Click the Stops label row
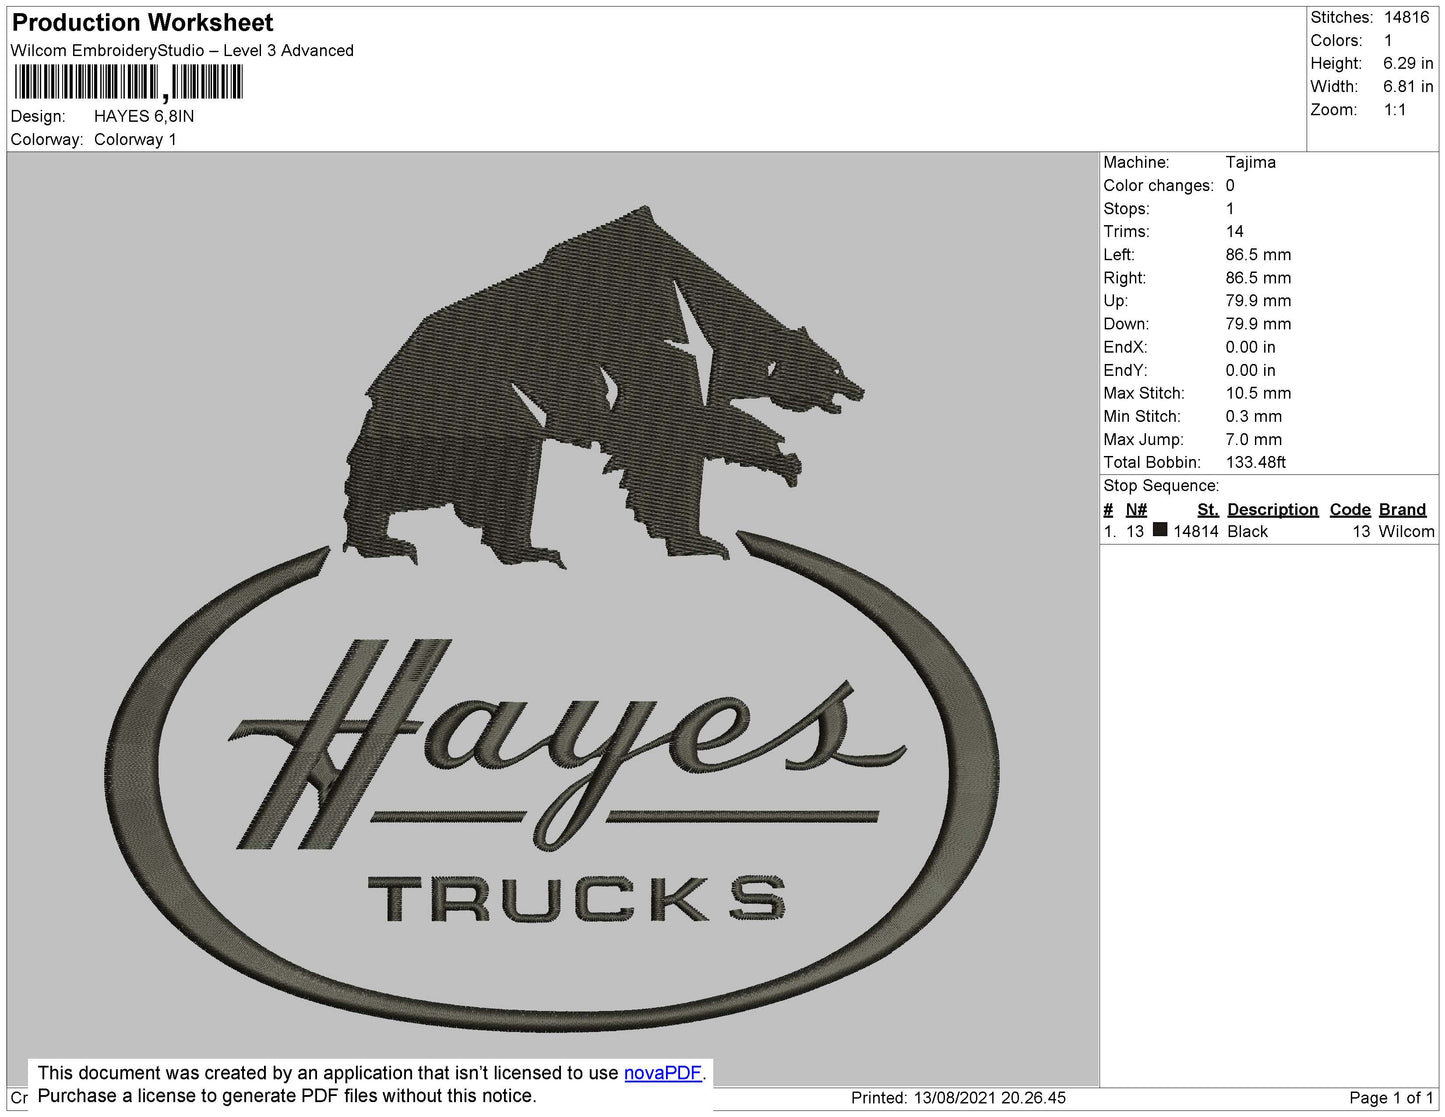This screenshot has height=1117, width=1445. 1126,208
